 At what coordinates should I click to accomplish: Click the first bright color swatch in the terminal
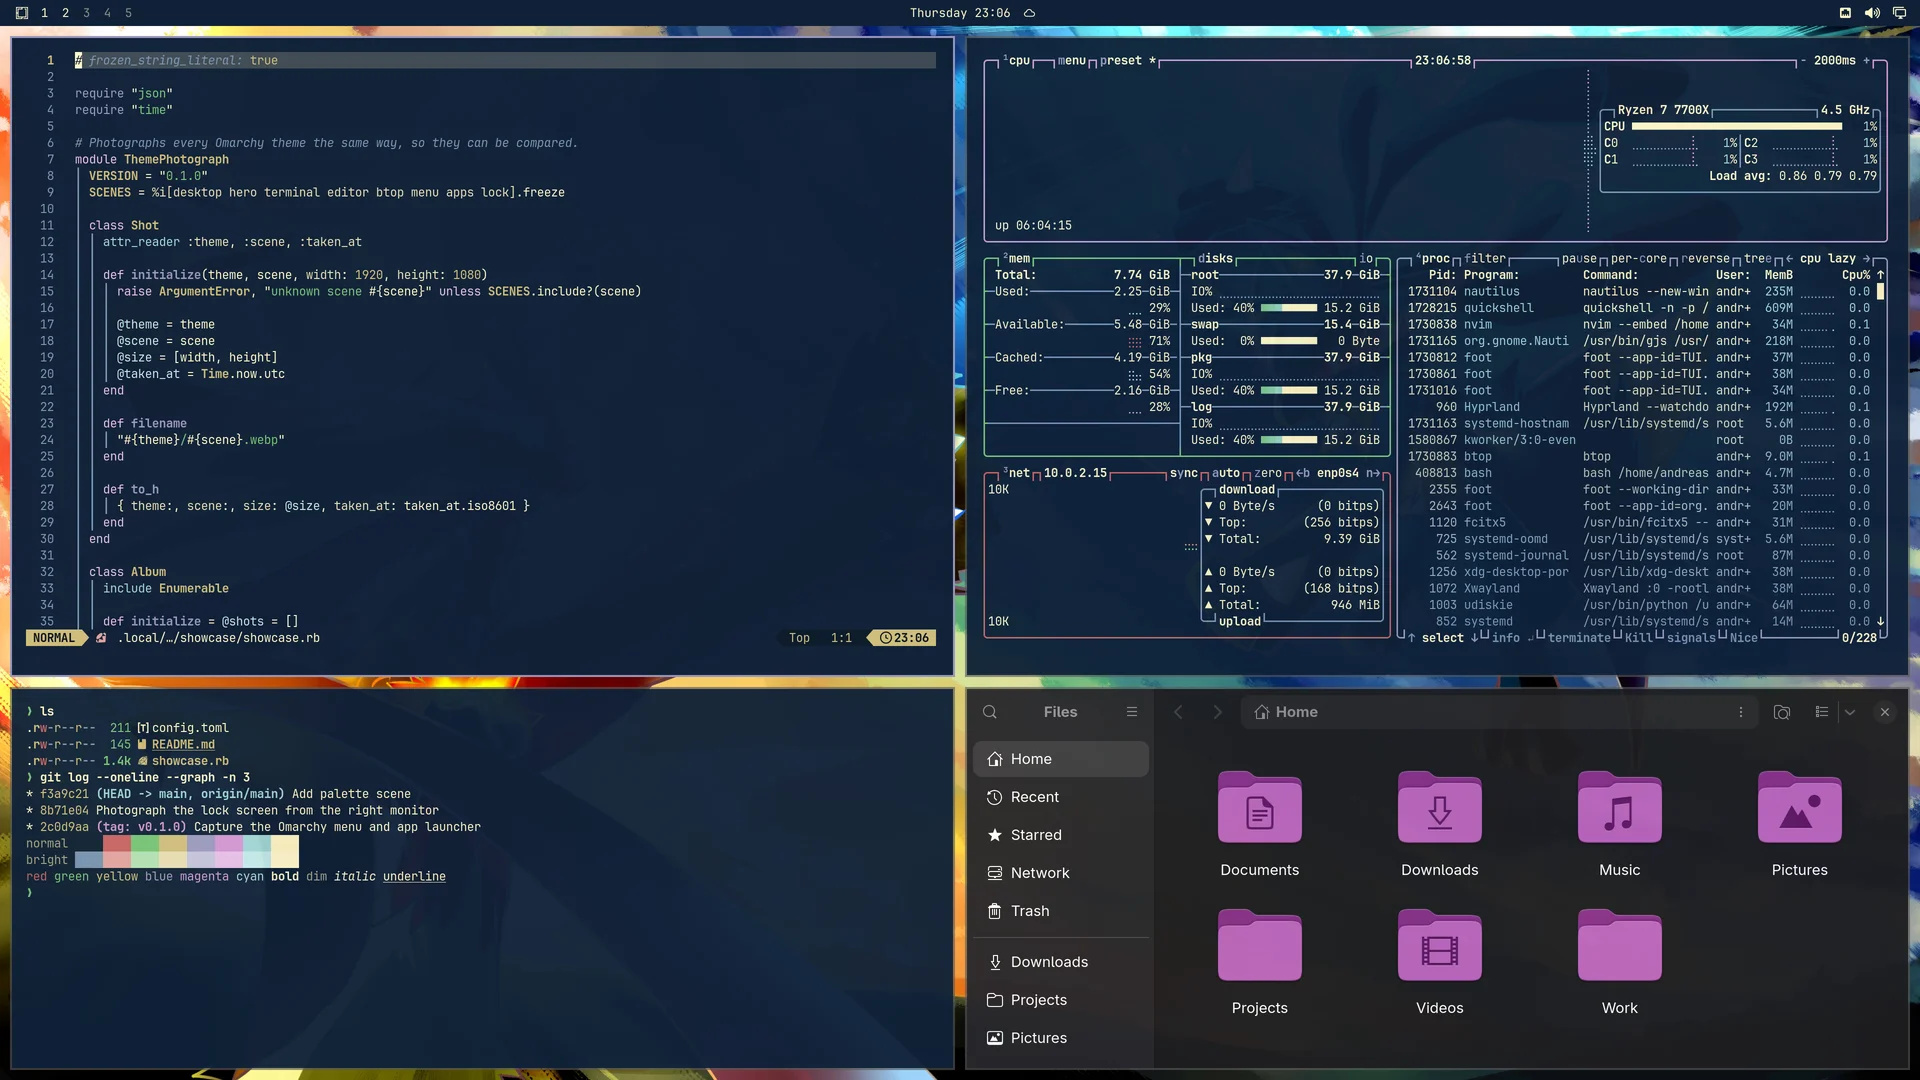(x=89, y=860)
